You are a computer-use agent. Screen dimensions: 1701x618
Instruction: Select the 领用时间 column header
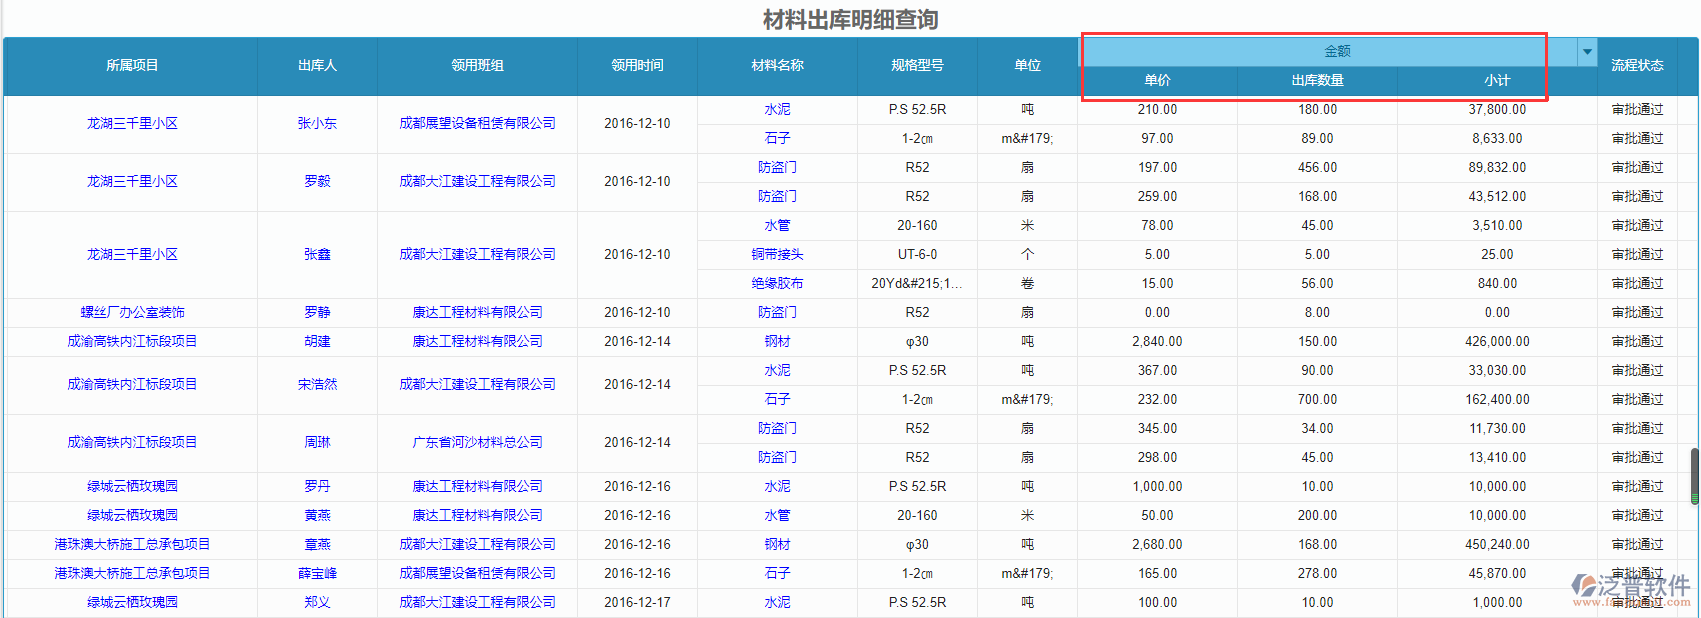(637, 66)
